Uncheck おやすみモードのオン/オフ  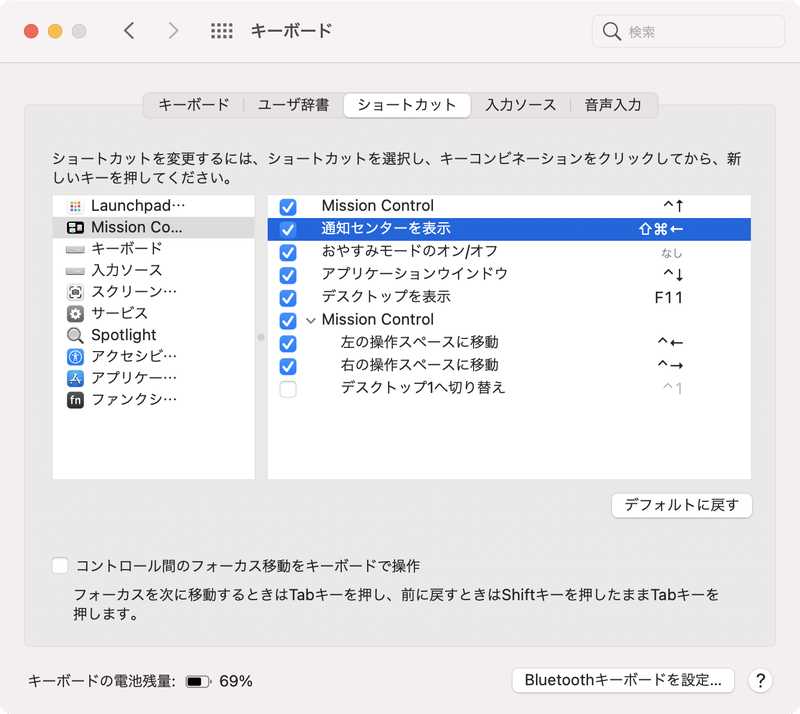pos(288,251)
